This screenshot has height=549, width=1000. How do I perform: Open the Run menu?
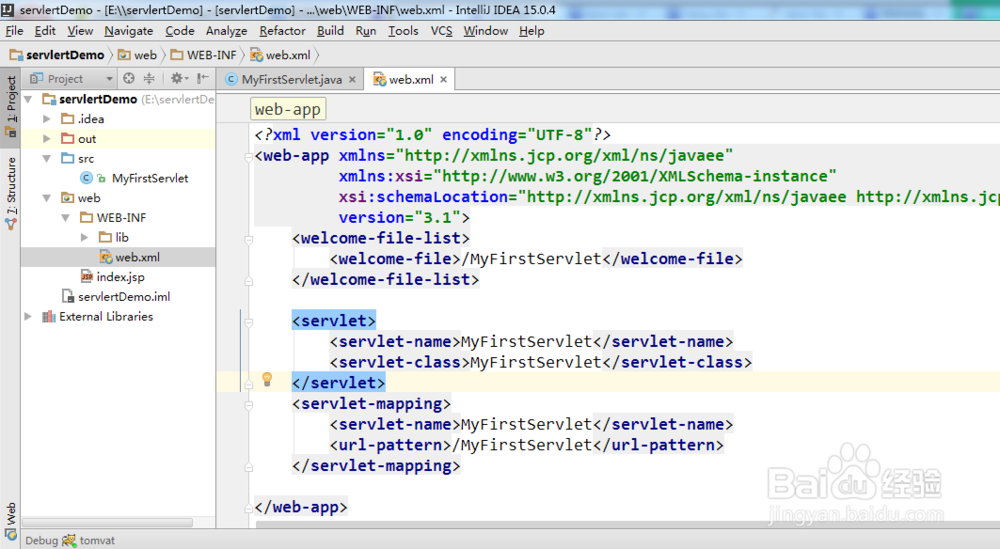pyautogui.click(x=366, y=31)
